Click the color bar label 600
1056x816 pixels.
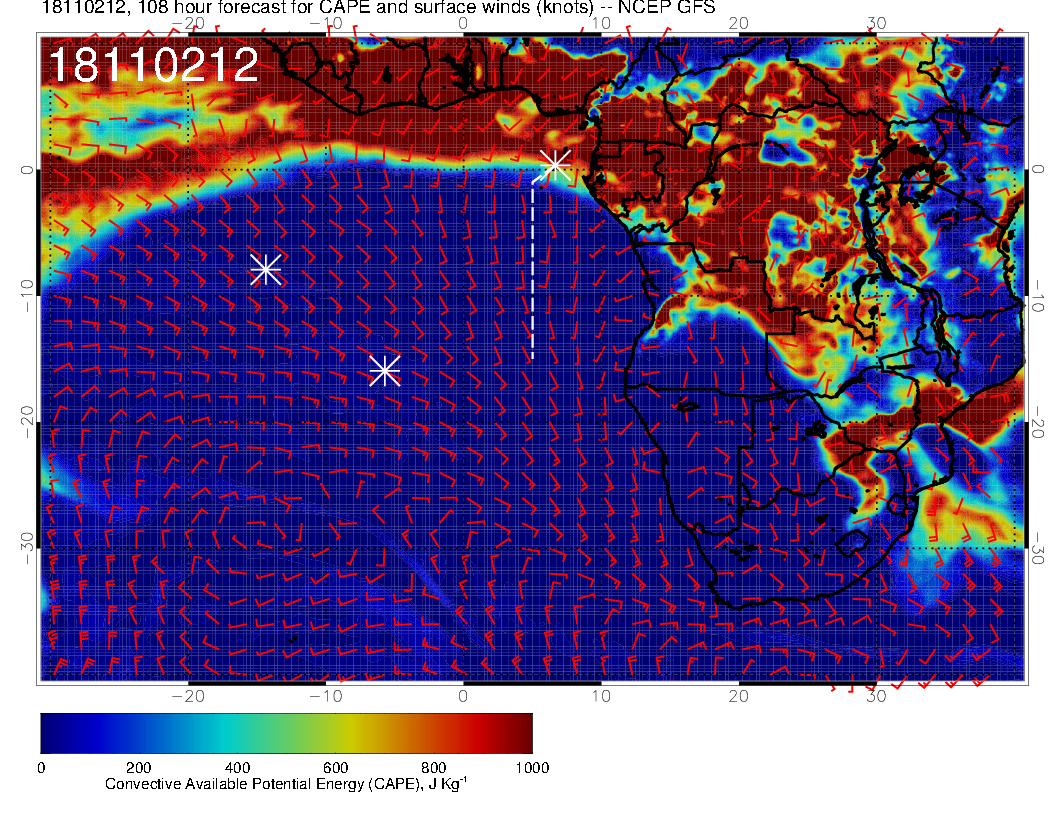335,768
